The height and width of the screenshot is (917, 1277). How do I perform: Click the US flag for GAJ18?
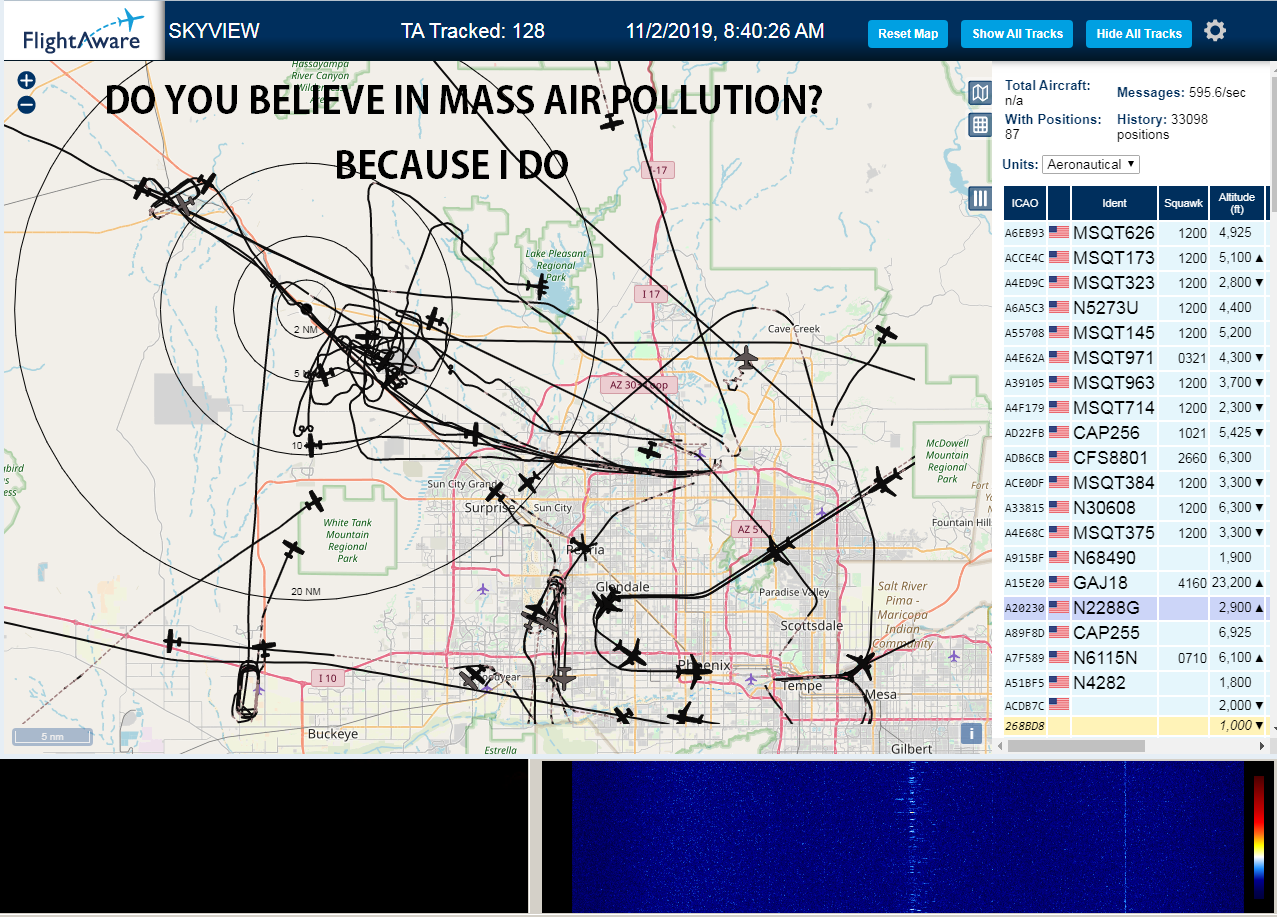(x=1059, y=583)
